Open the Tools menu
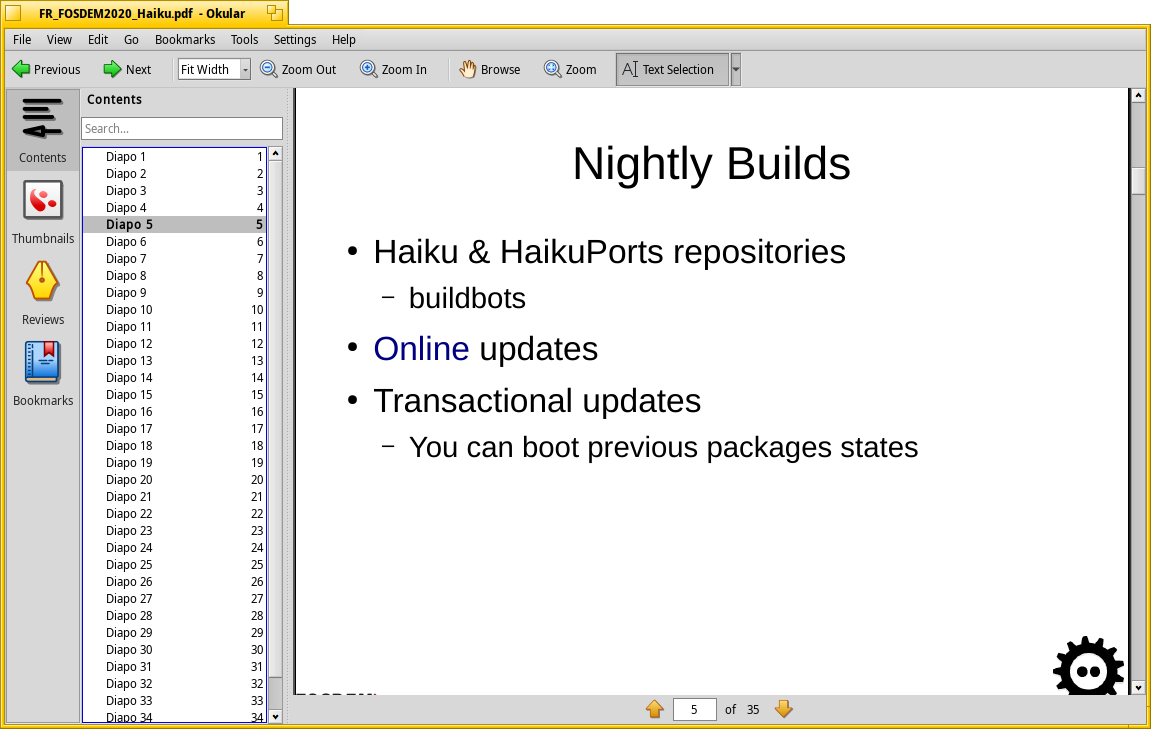The width and height of the screenshot is (1151, 729). pyautogui.click(x=244, y=40)
